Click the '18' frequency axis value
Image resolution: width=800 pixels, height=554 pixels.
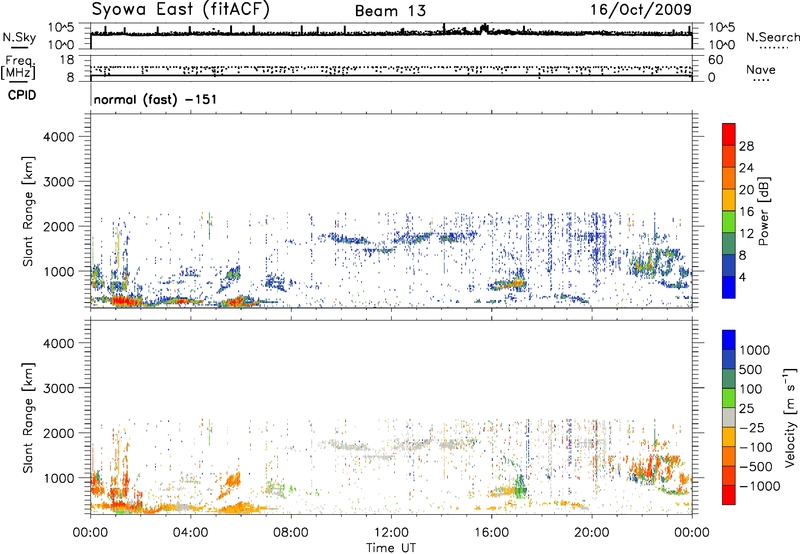[67, 60]
